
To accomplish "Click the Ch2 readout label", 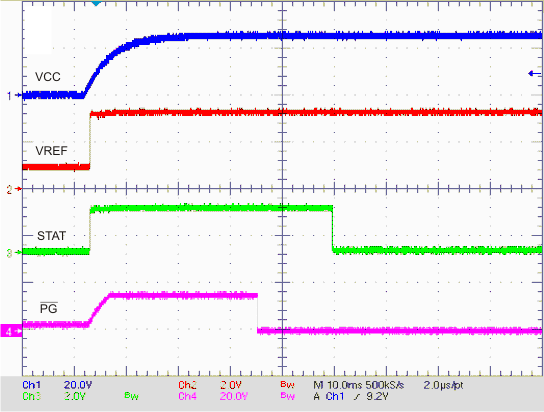I will tap(188, 385).
